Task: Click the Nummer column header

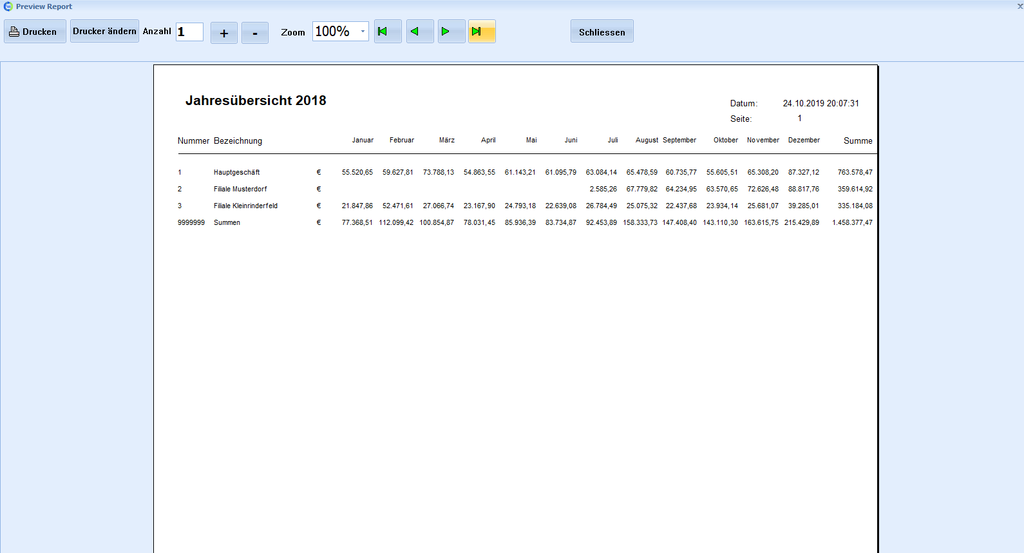Action: tap(193, 140)
